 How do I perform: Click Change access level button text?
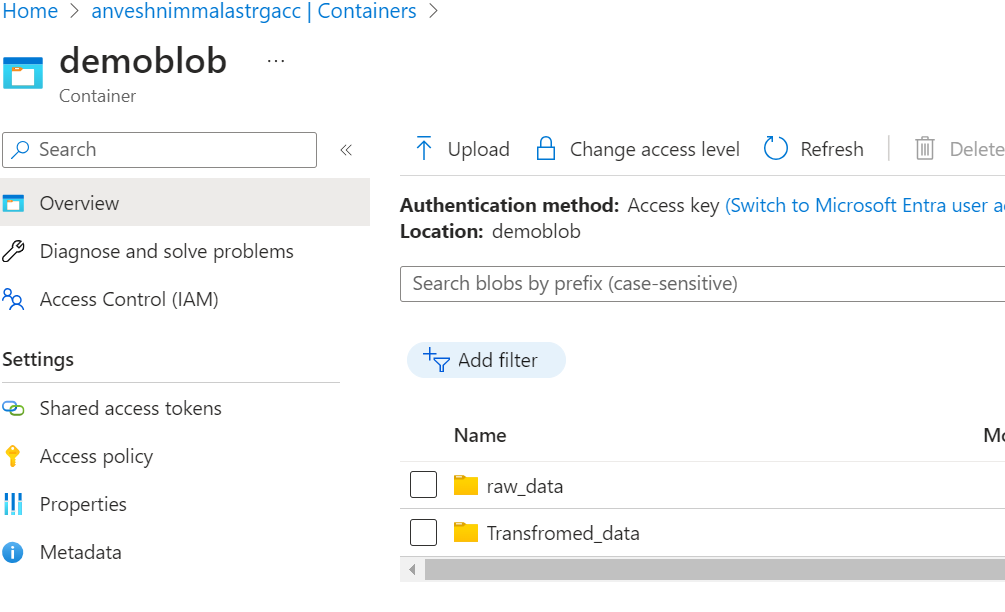click(x=654, y=149)
